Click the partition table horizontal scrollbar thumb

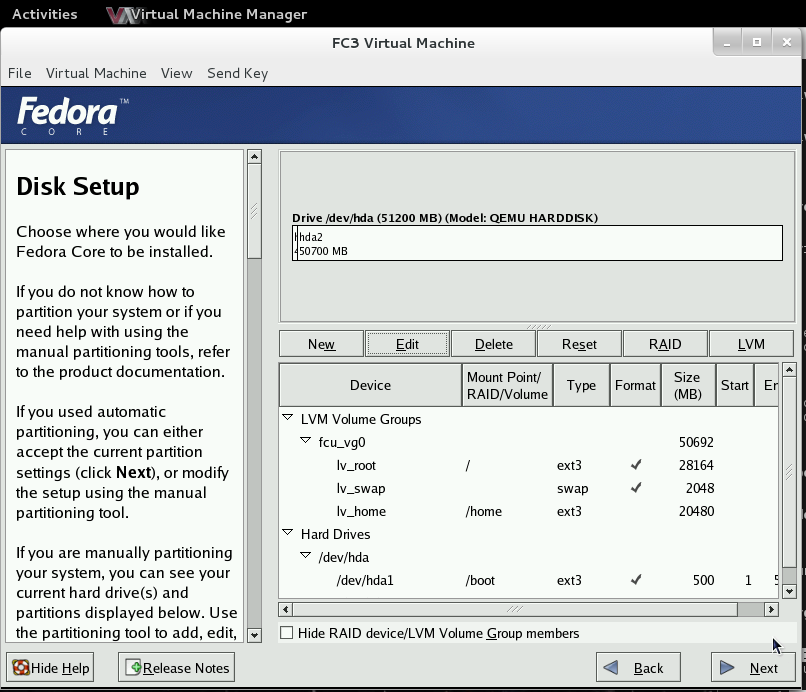[515, 609]
